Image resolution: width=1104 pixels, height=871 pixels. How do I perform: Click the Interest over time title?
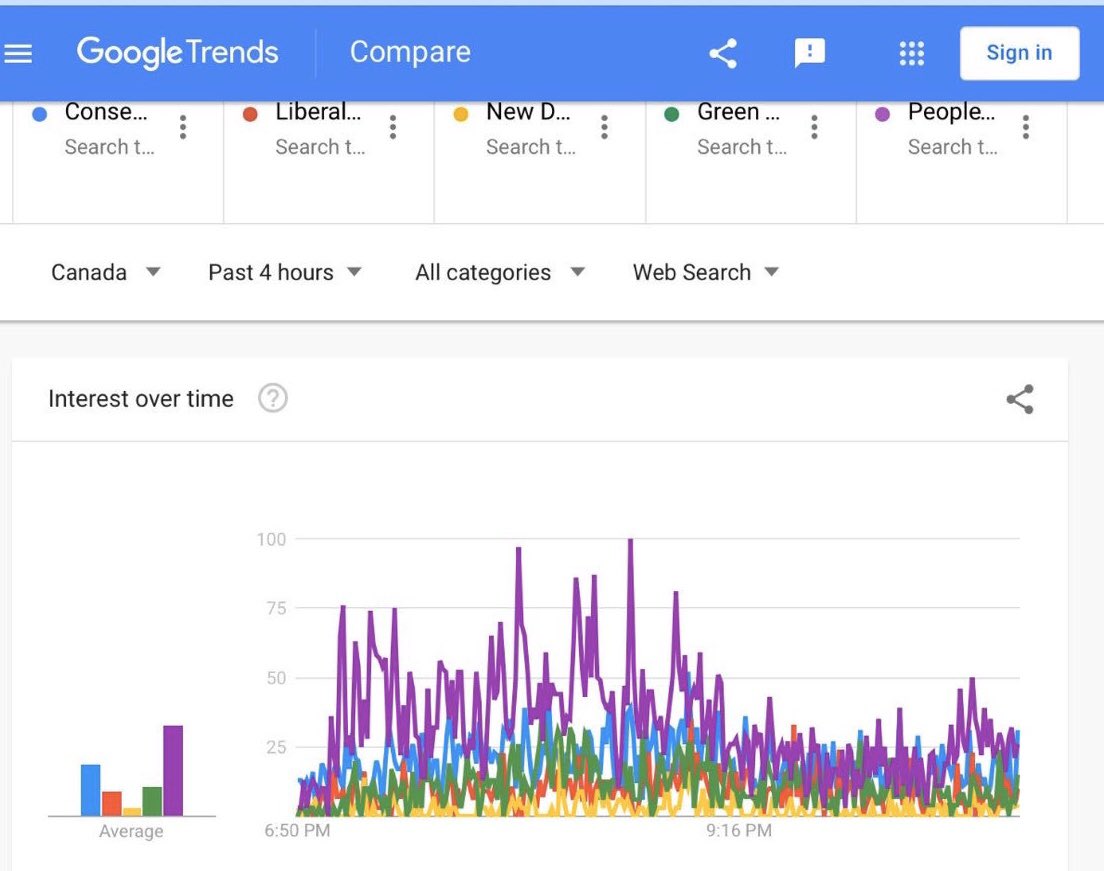pos(141,399)
